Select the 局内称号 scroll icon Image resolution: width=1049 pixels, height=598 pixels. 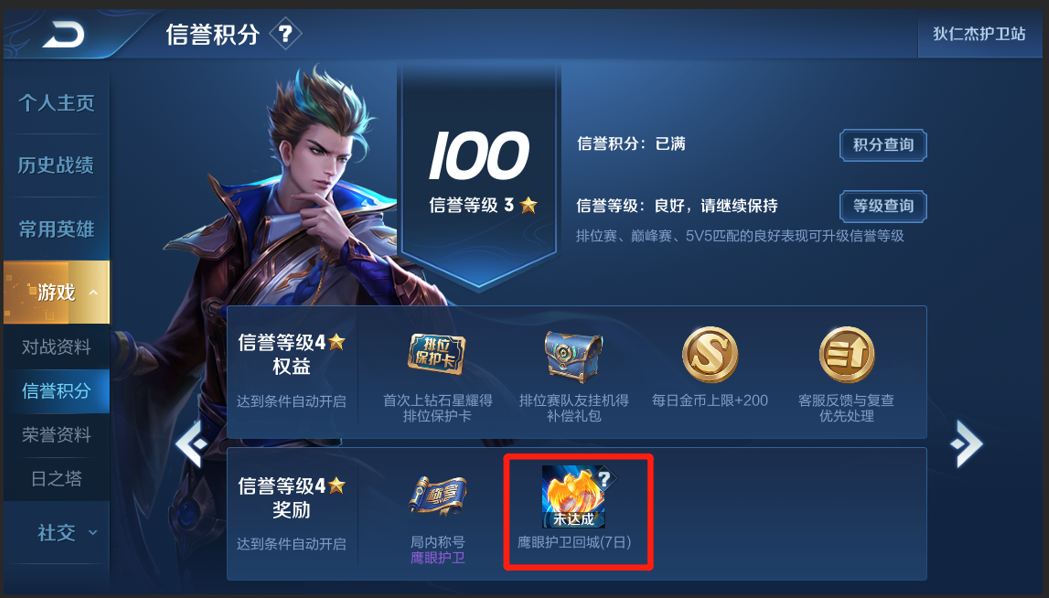[x=438, y=496]
